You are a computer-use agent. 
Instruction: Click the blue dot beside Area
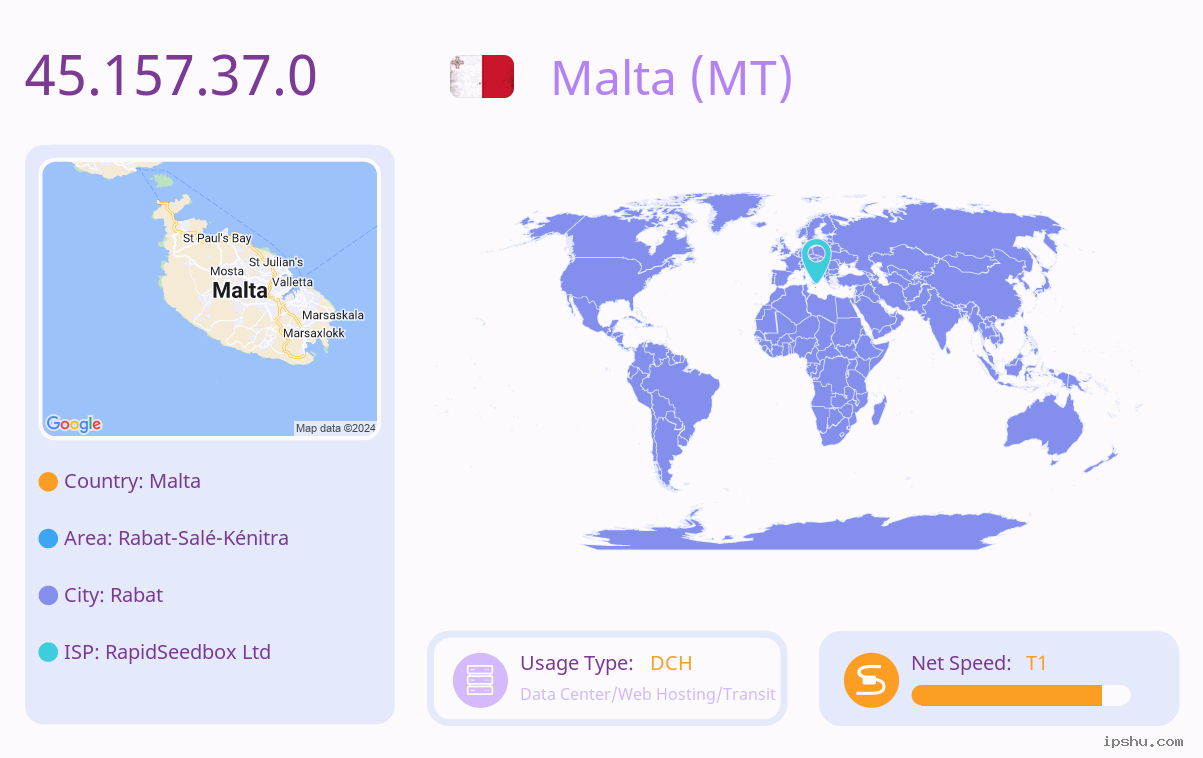[48, 539]
